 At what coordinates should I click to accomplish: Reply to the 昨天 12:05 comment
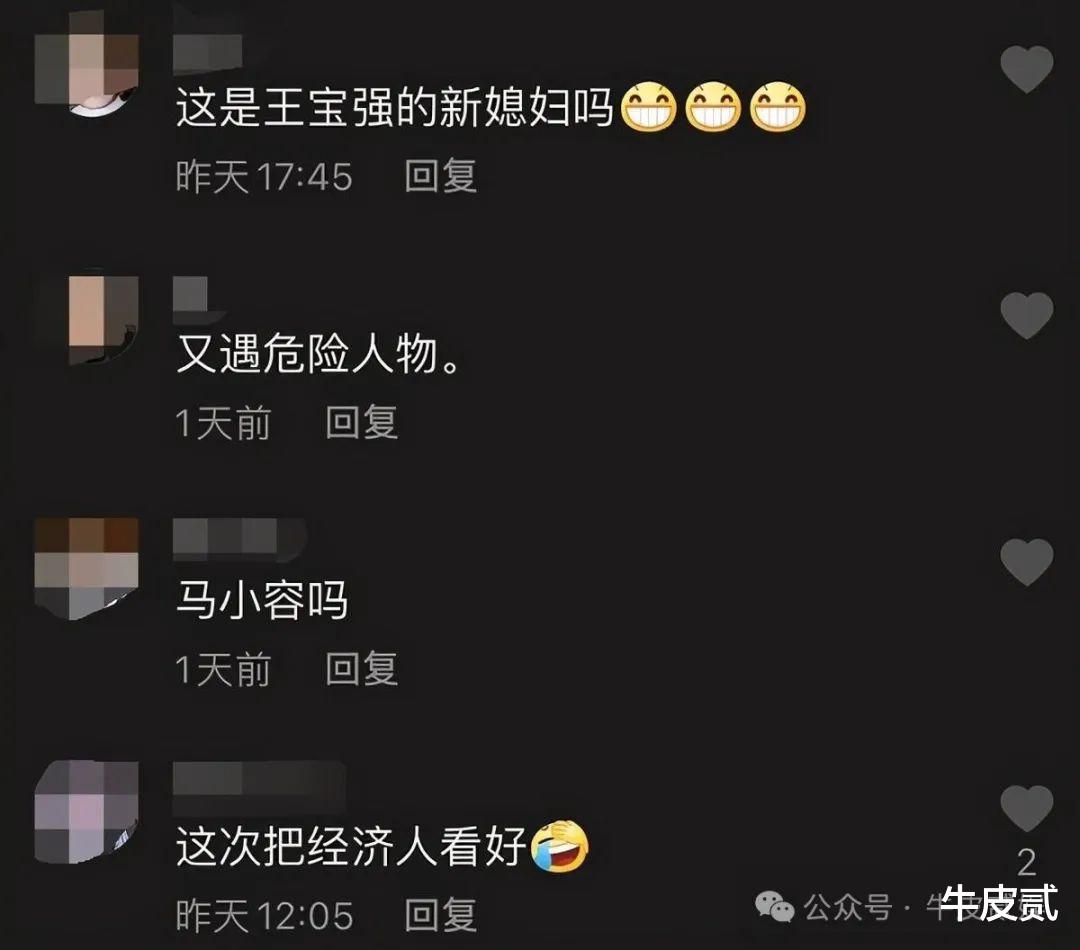[x=441, y=915]
